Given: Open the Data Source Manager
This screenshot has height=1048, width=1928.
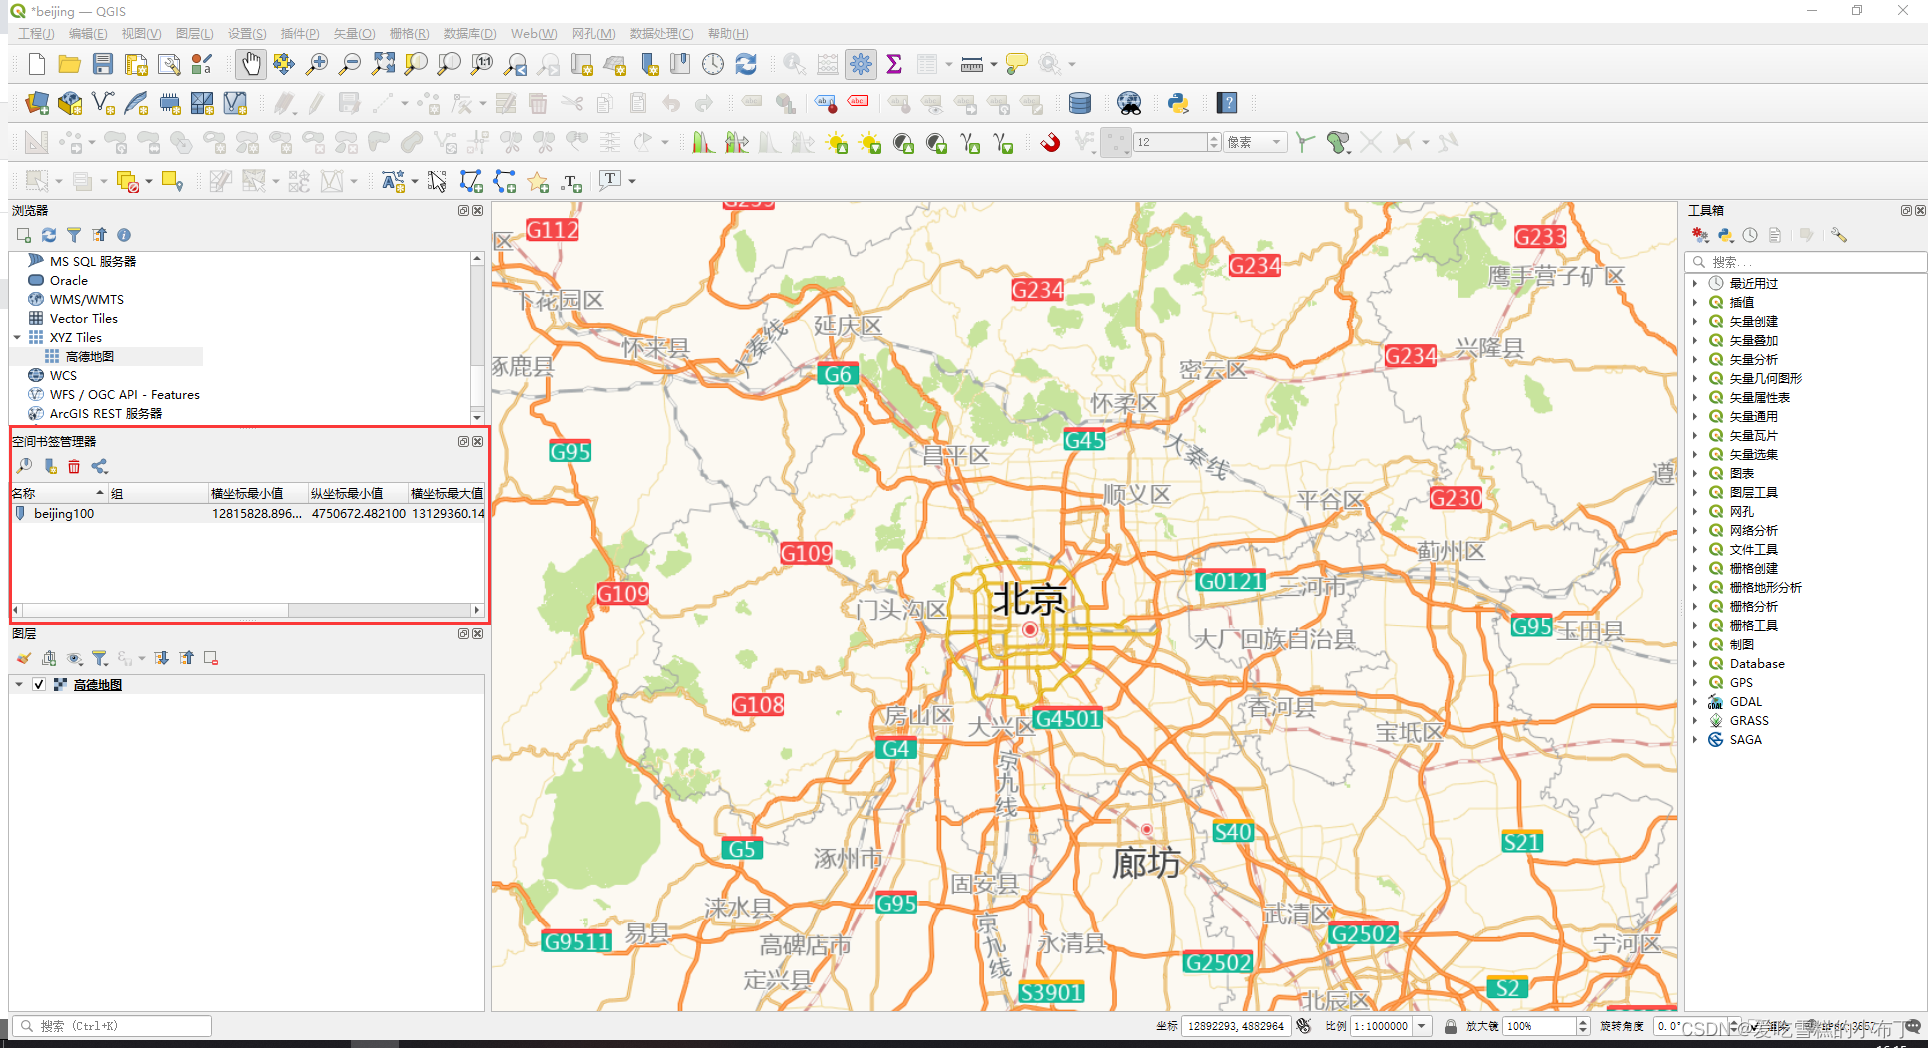Looking at the screenshot, I should point(37,103).
